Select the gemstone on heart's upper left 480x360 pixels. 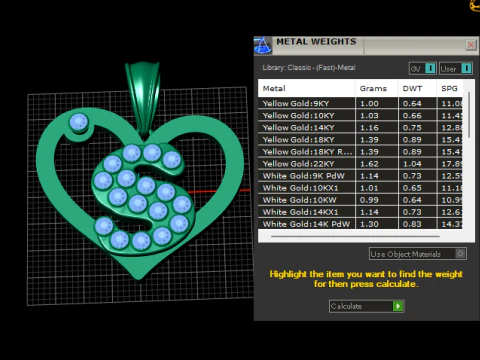[x=79, y=122]
